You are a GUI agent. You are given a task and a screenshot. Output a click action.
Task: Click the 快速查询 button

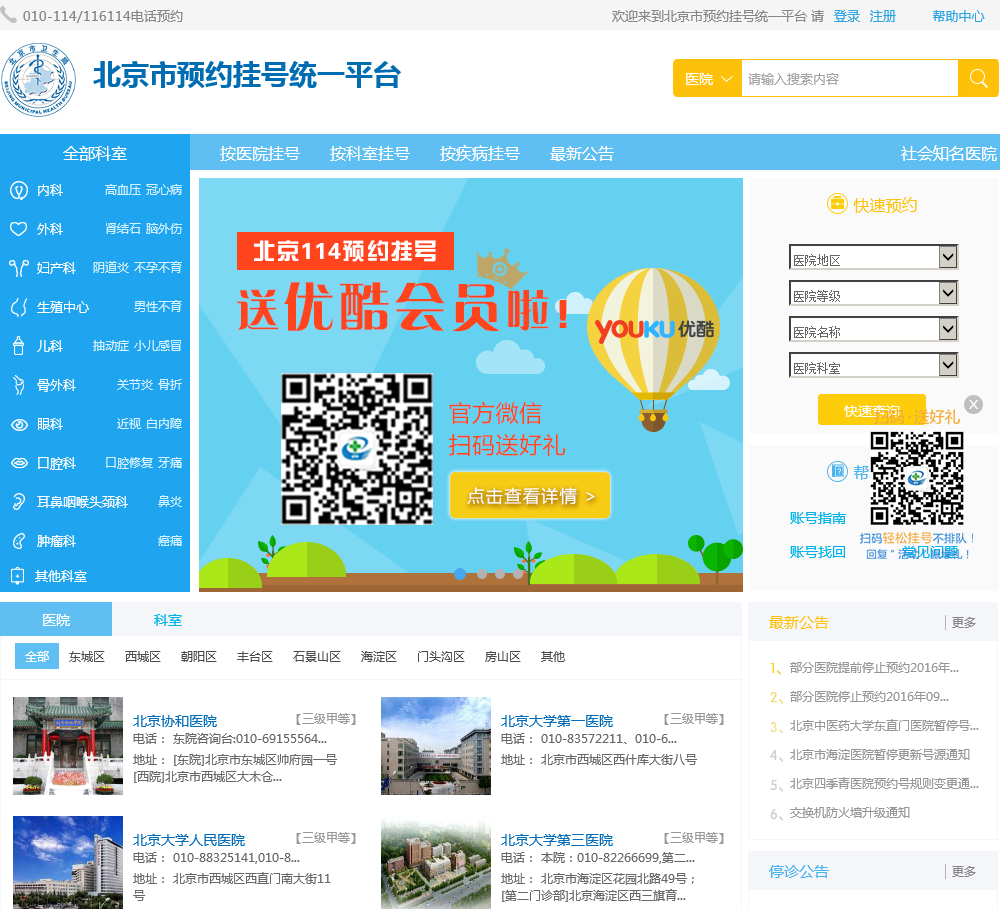[872, 410]
